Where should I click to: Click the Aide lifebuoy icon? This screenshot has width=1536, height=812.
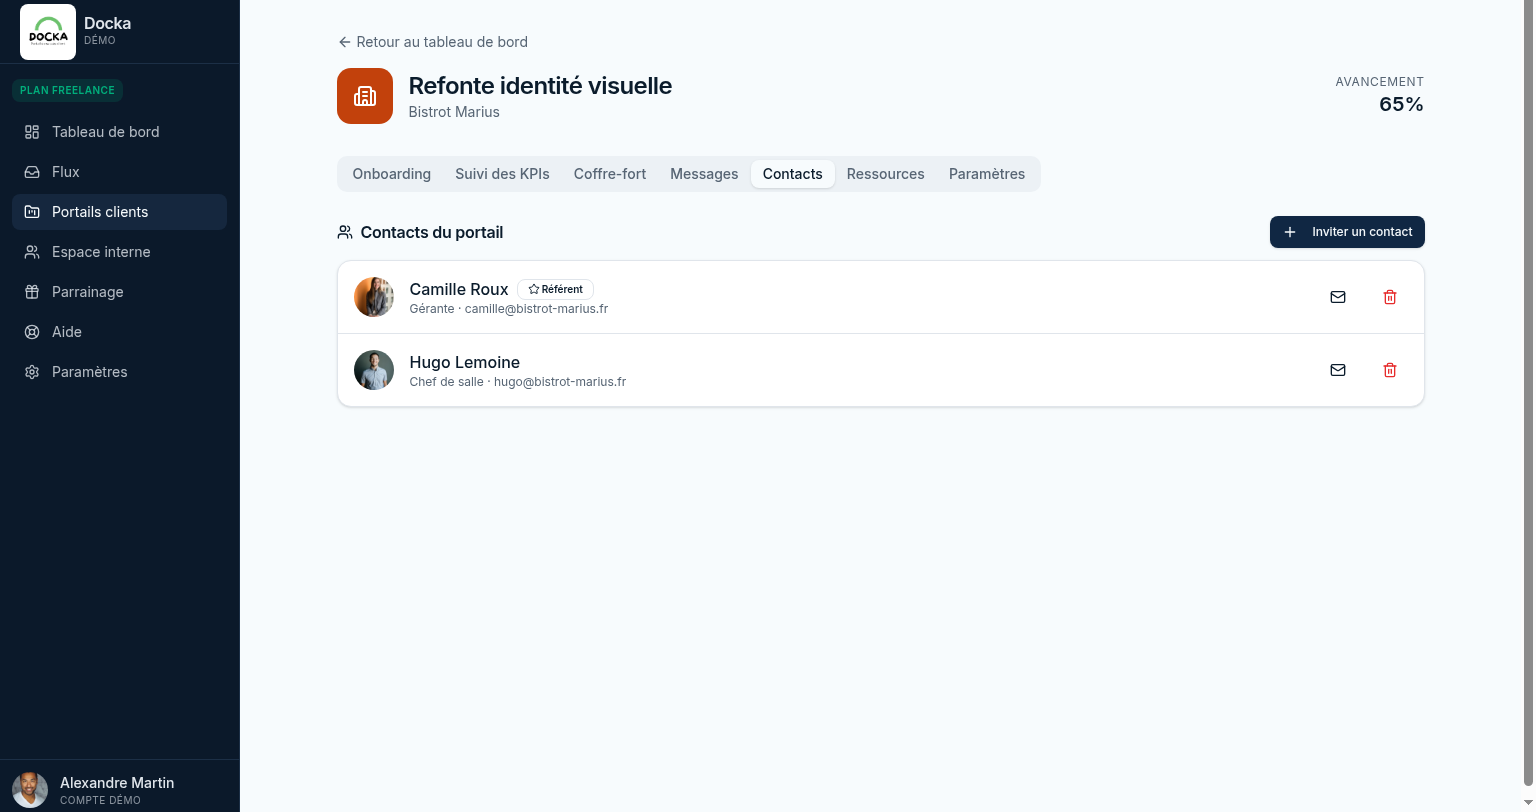(32, 332)
